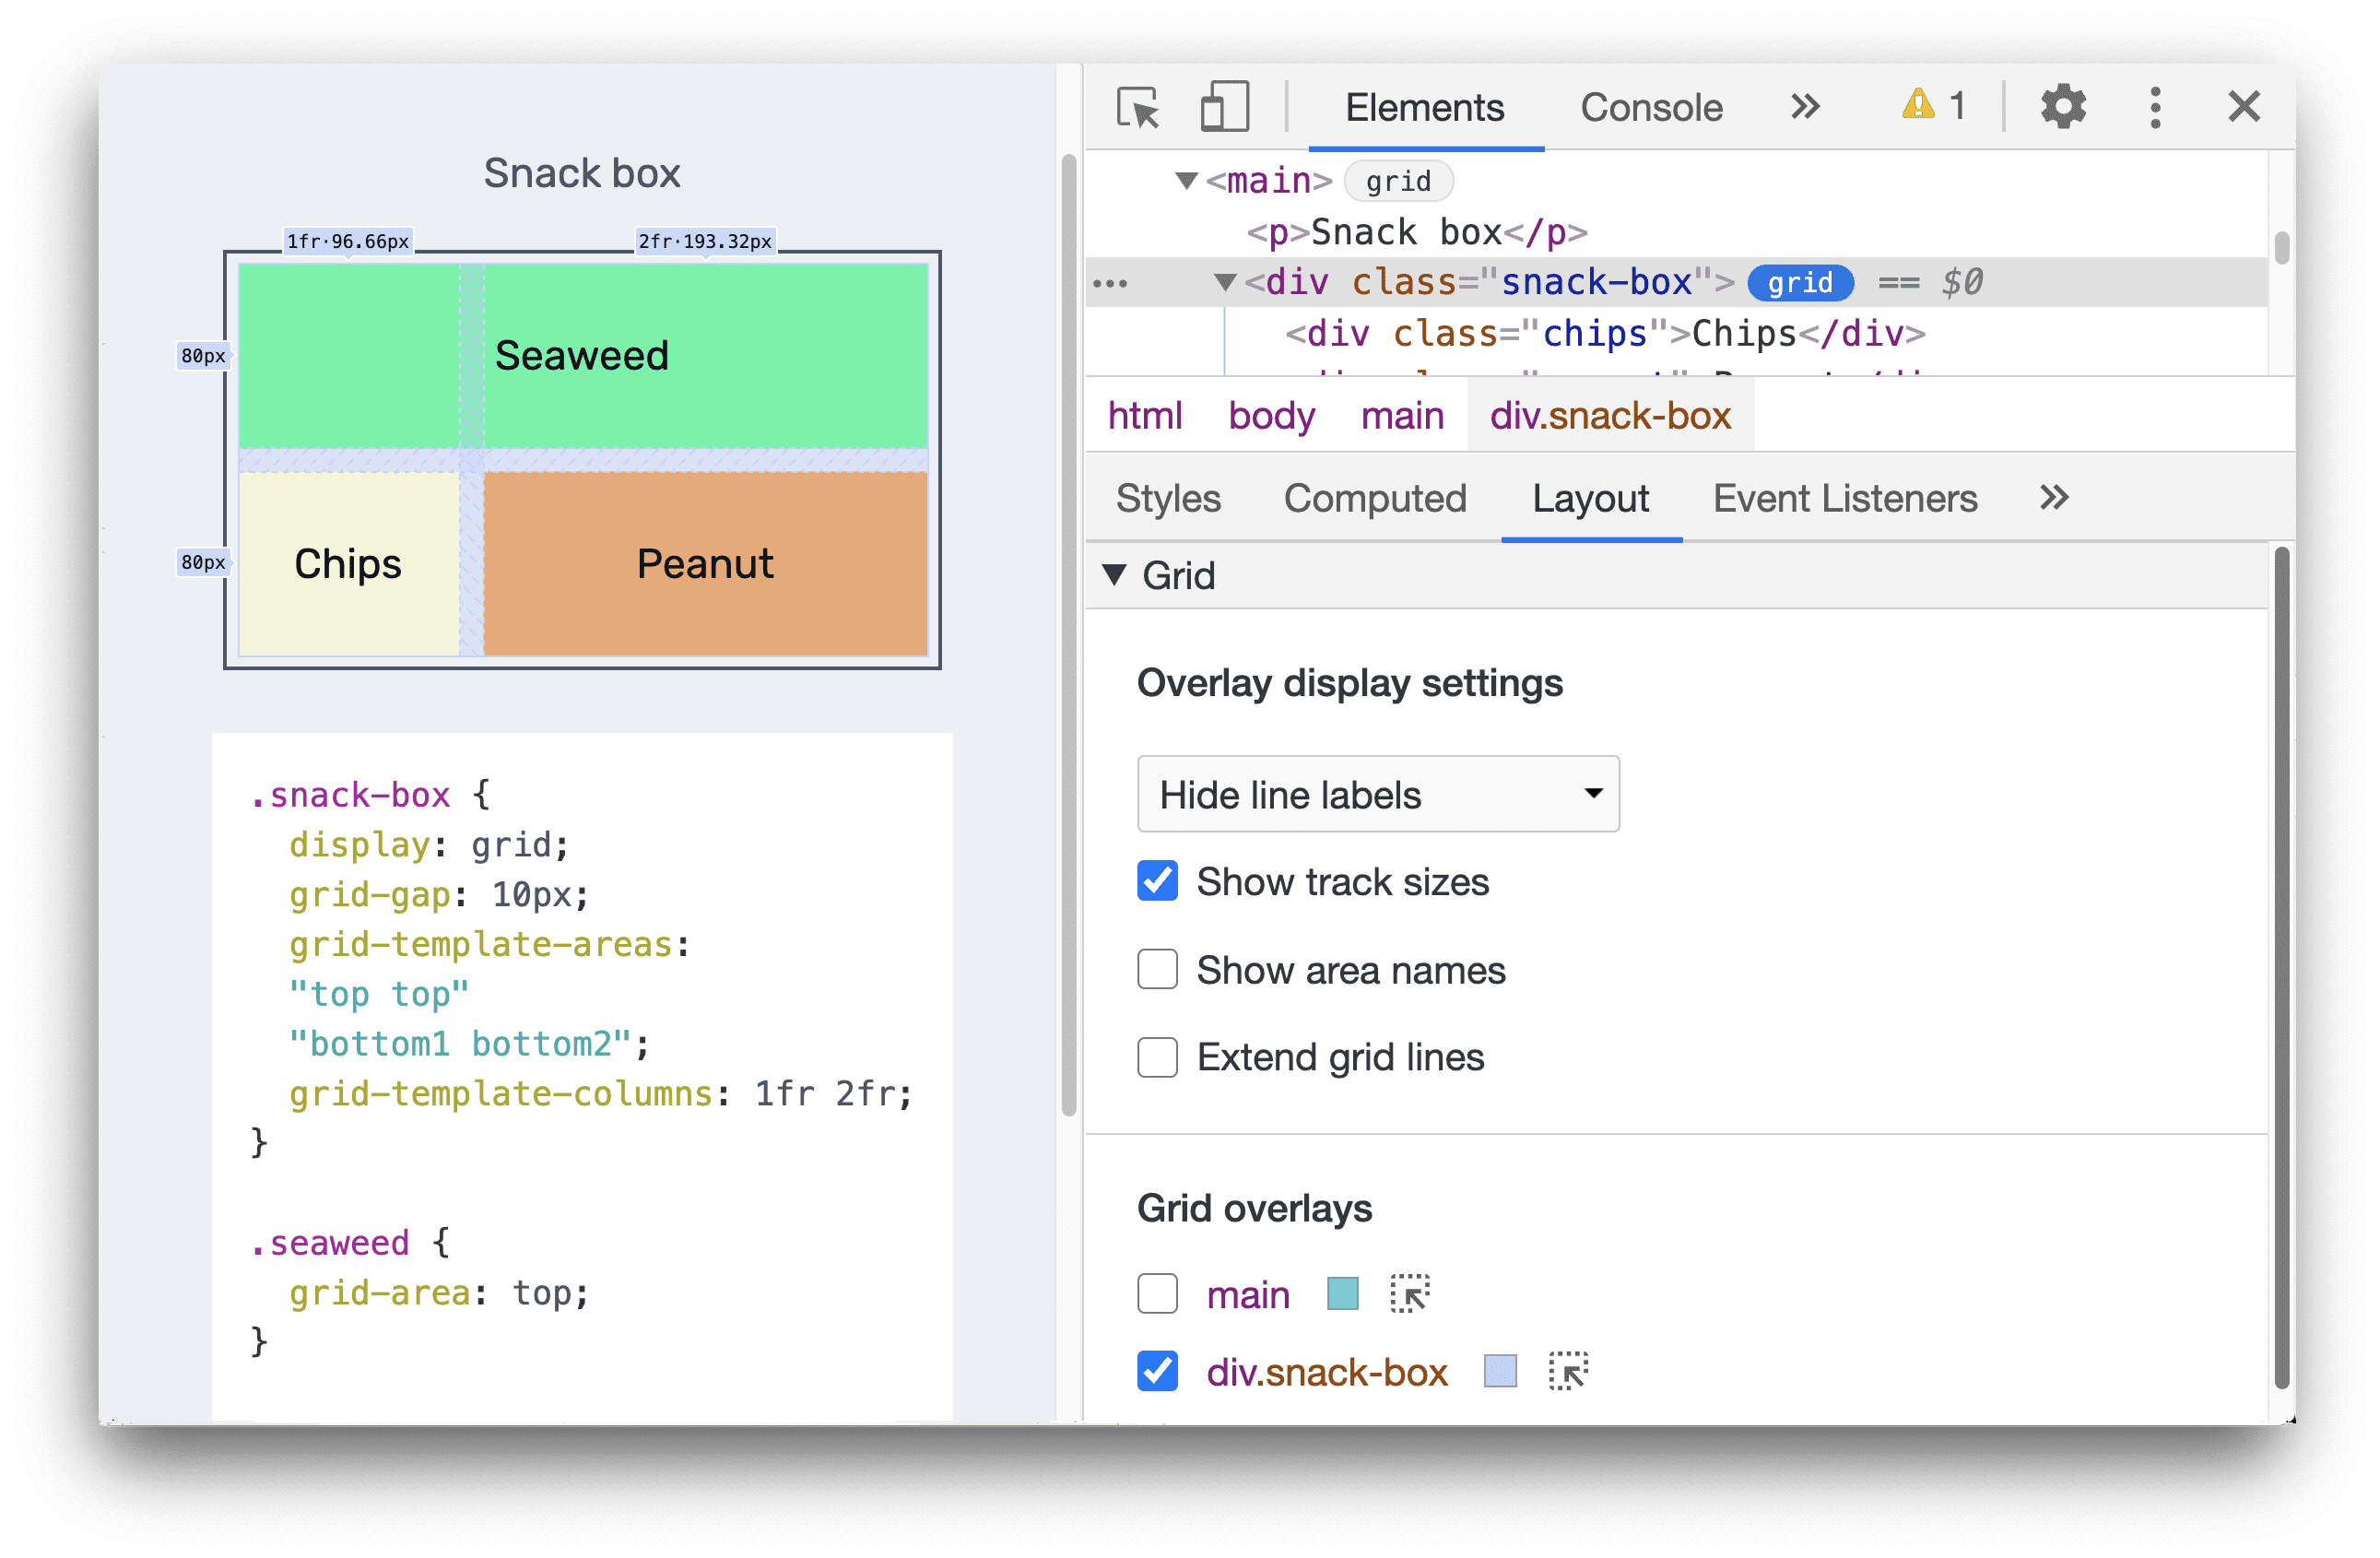
Task: Enable Extend grid lines checkbox
Action: [x=1156, y=1056]
